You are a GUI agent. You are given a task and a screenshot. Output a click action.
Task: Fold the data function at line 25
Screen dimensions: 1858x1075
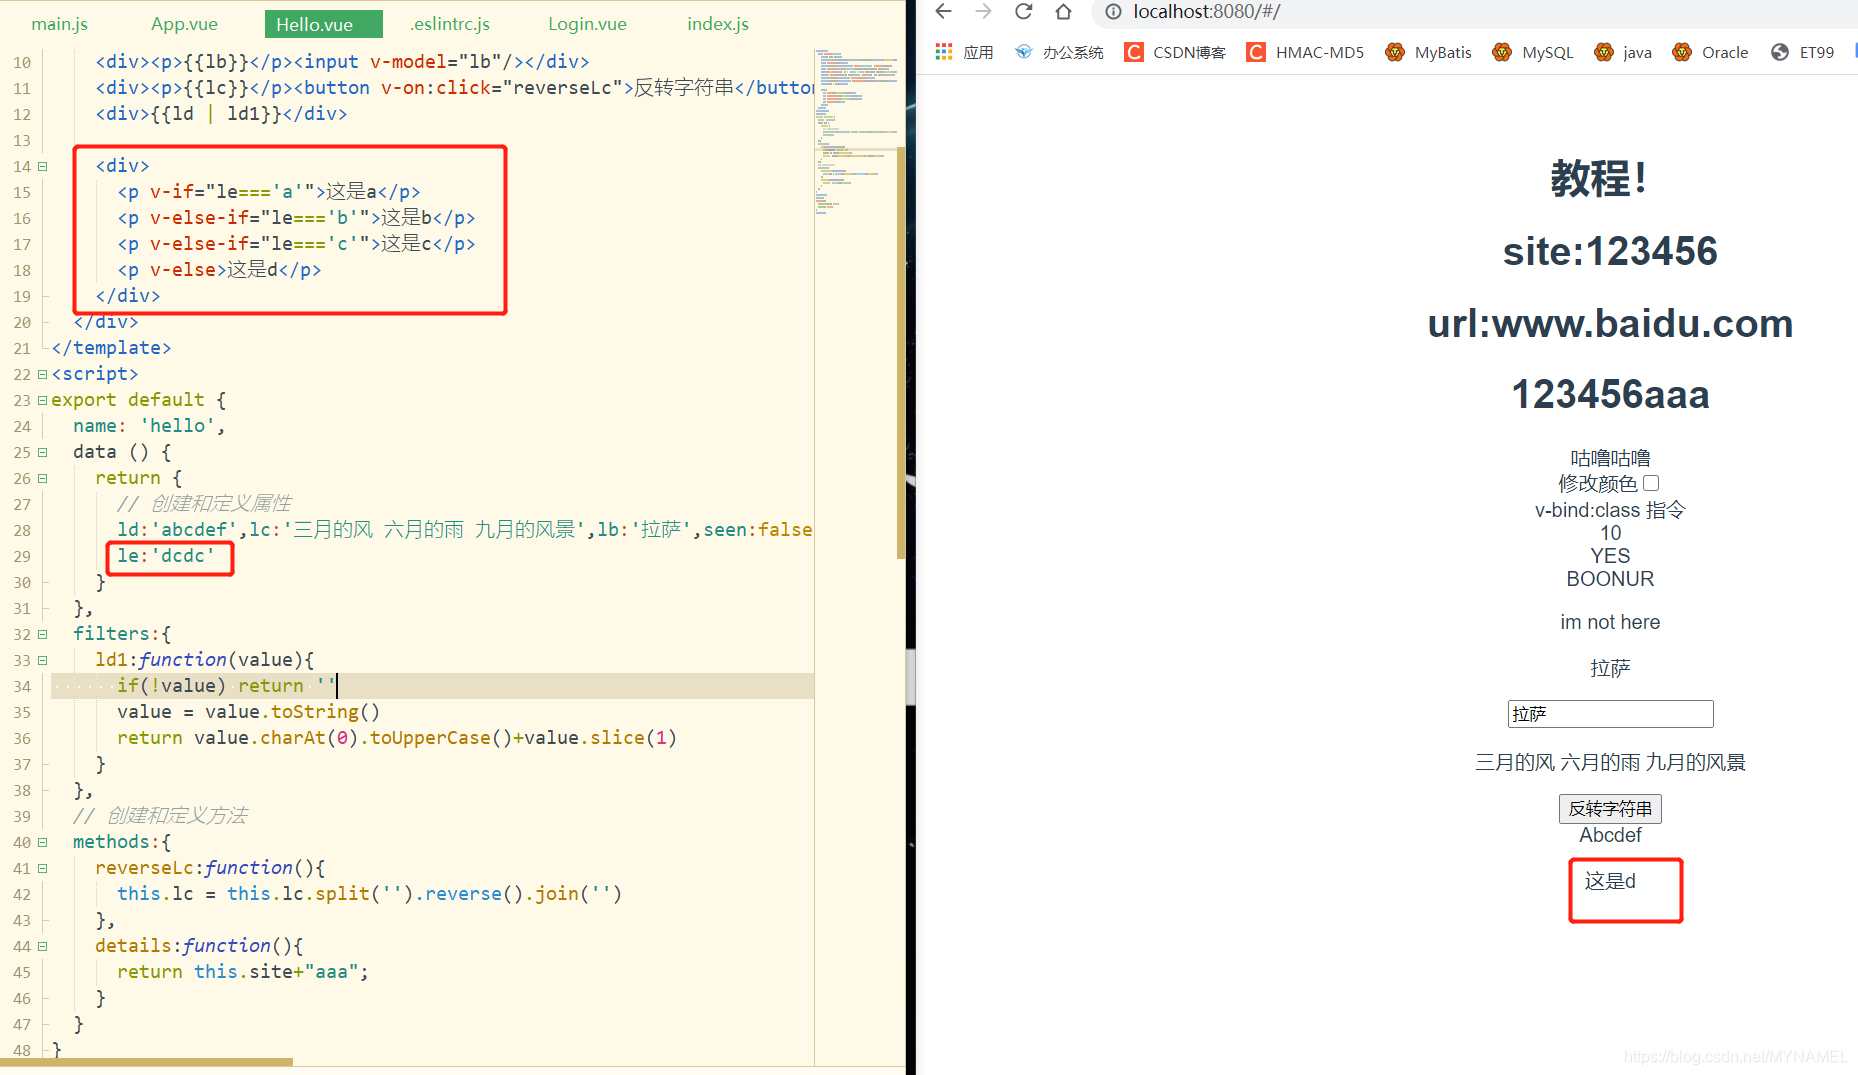coord(43,453)
